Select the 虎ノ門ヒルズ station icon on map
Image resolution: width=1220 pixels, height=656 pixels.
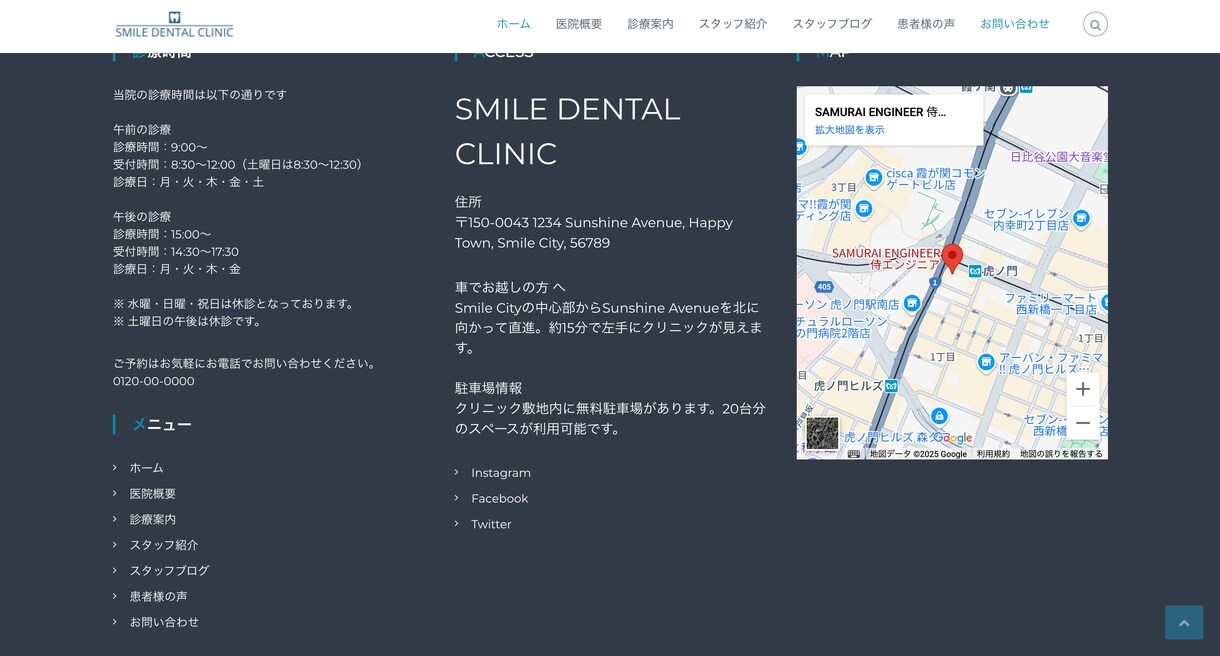891,386
